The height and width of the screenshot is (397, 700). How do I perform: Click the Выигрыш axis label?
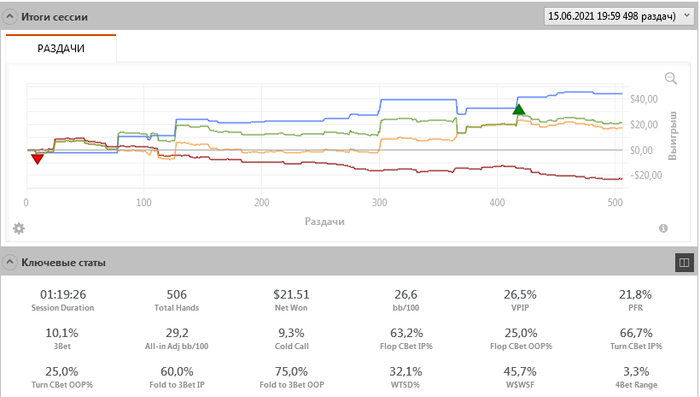pyautogui.click(x=672, y=136)
